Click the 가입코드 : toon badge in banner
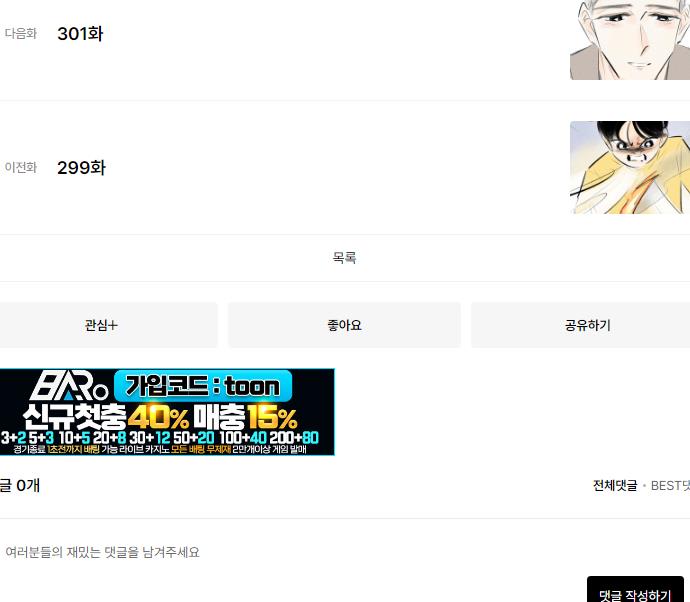The image size is (690, 602). tap(203, 386)
